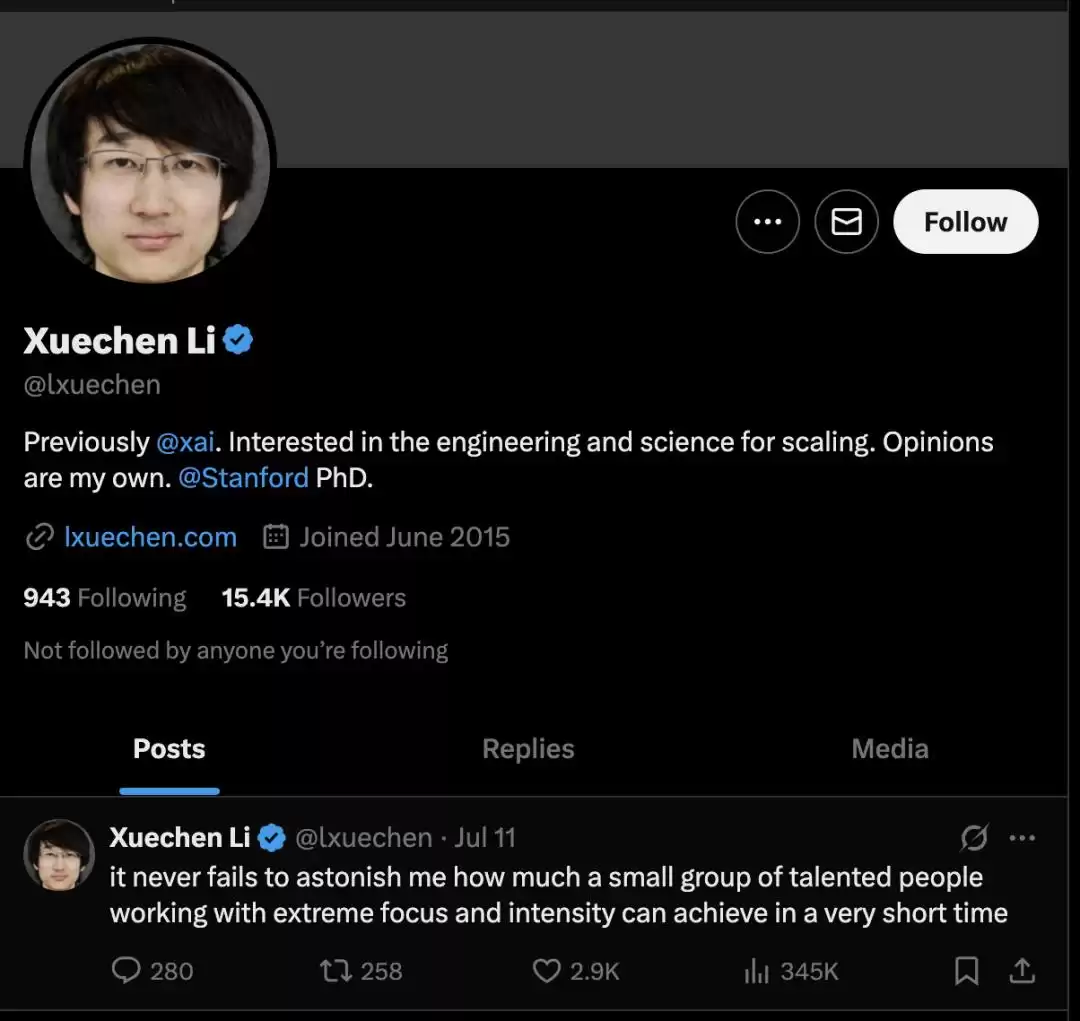This screenshot has height=1021, width=1080.
Task: Select the Posts tab
Action: (169, 749)
